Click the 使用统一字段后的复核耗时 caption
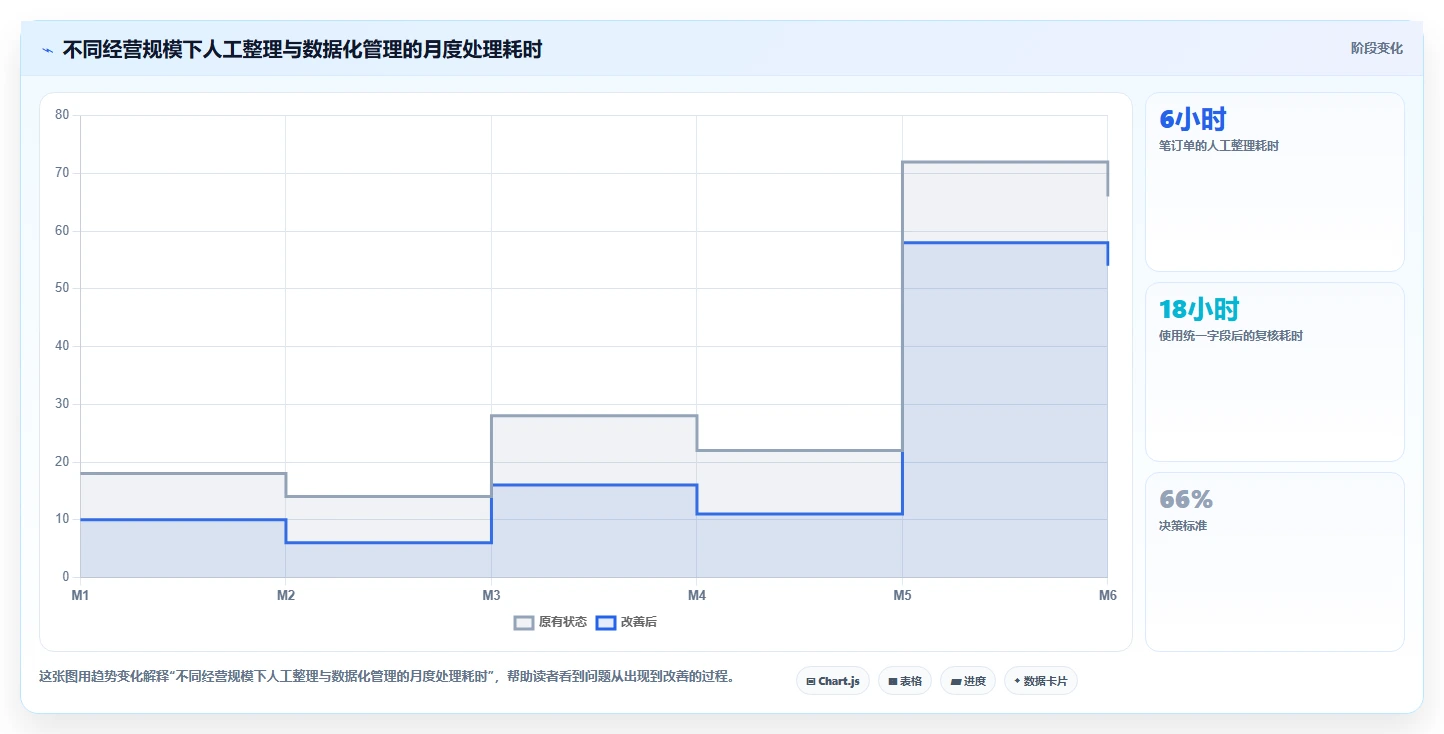1444x734 pixels. (1231, 336)
